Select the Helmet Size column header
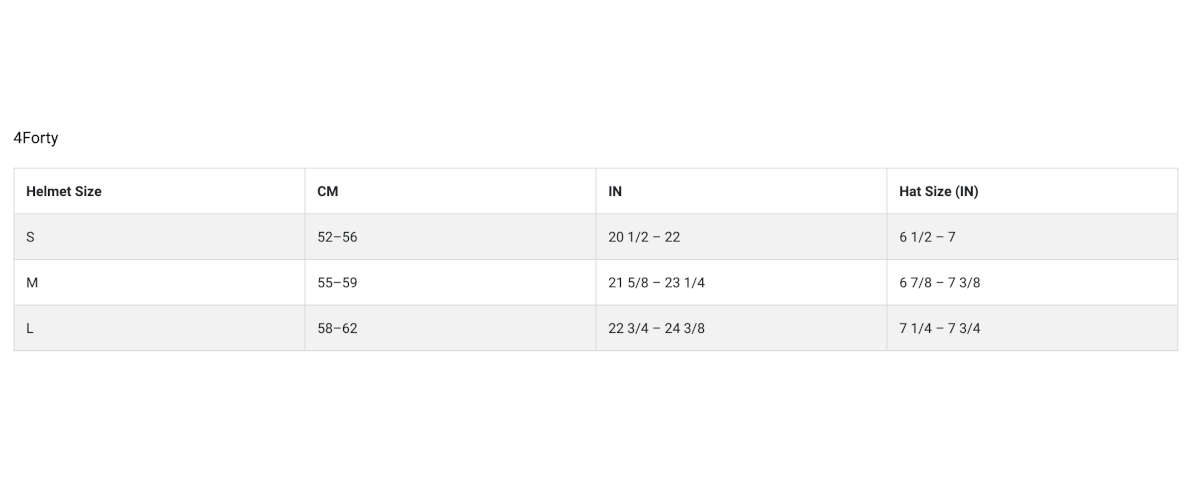Screen dimensions: 1200x500 (64, 191)
